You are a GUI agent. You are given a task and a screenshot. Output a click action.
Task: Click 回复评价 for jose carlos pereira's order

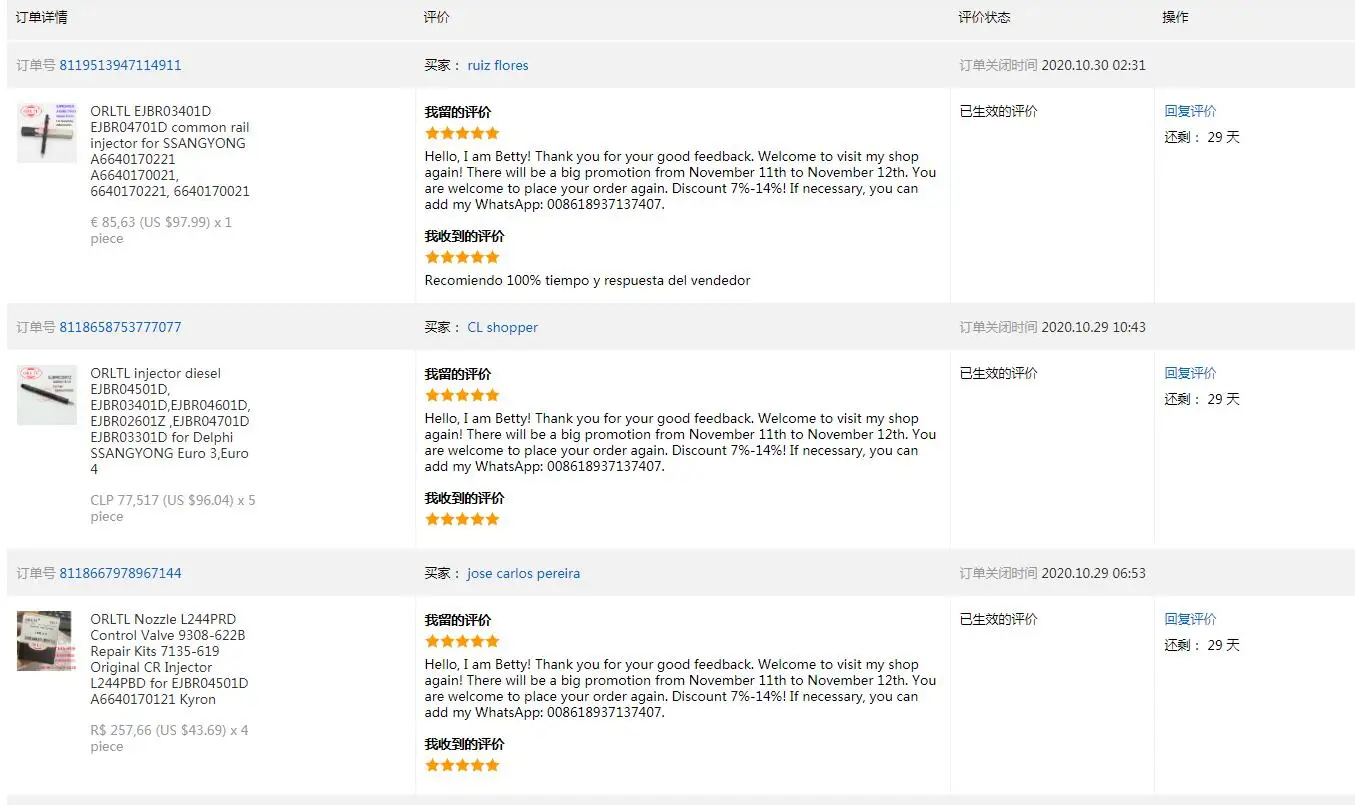tap(1190, 619)
